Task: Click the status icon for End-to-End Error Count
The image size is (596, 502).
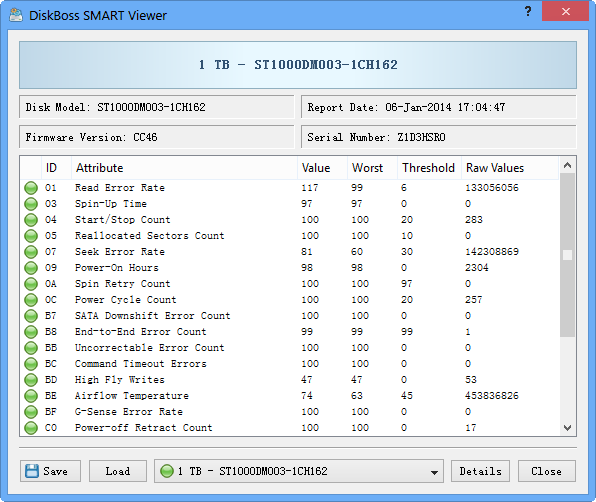Action: click(31, 332)
